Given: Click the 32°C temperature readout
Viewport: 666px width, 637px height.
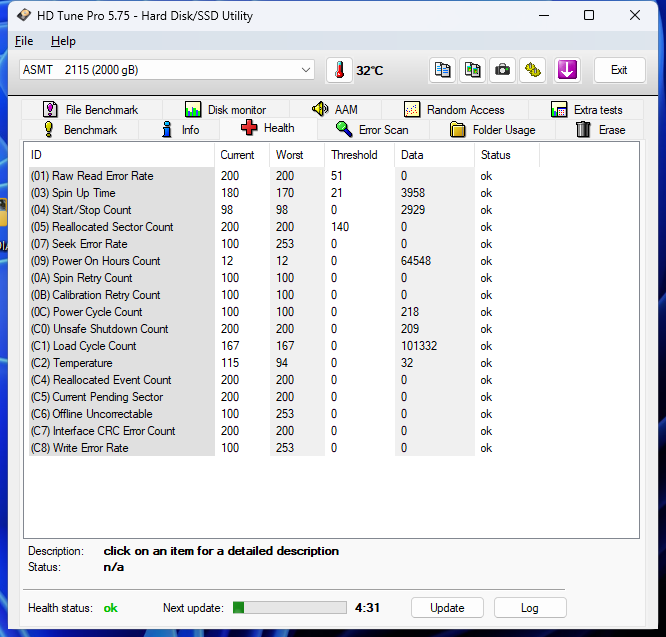Looking at the screenshot, I should pyautogui.click(x=370, y=70).
